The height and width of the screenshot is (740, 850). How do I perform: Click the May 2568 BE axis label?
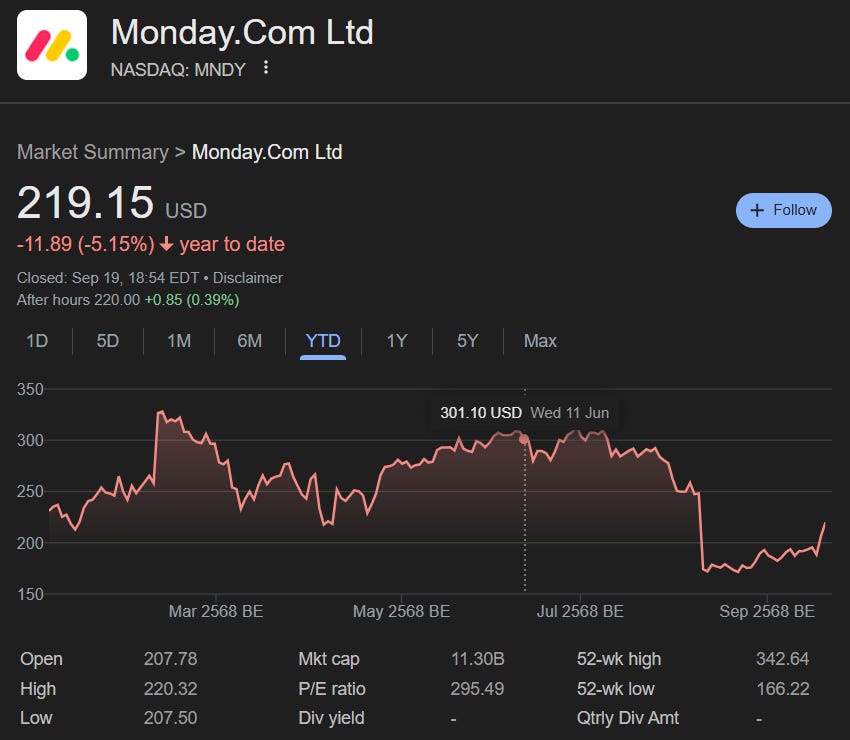pyautogui.click(x=401, y=612)
